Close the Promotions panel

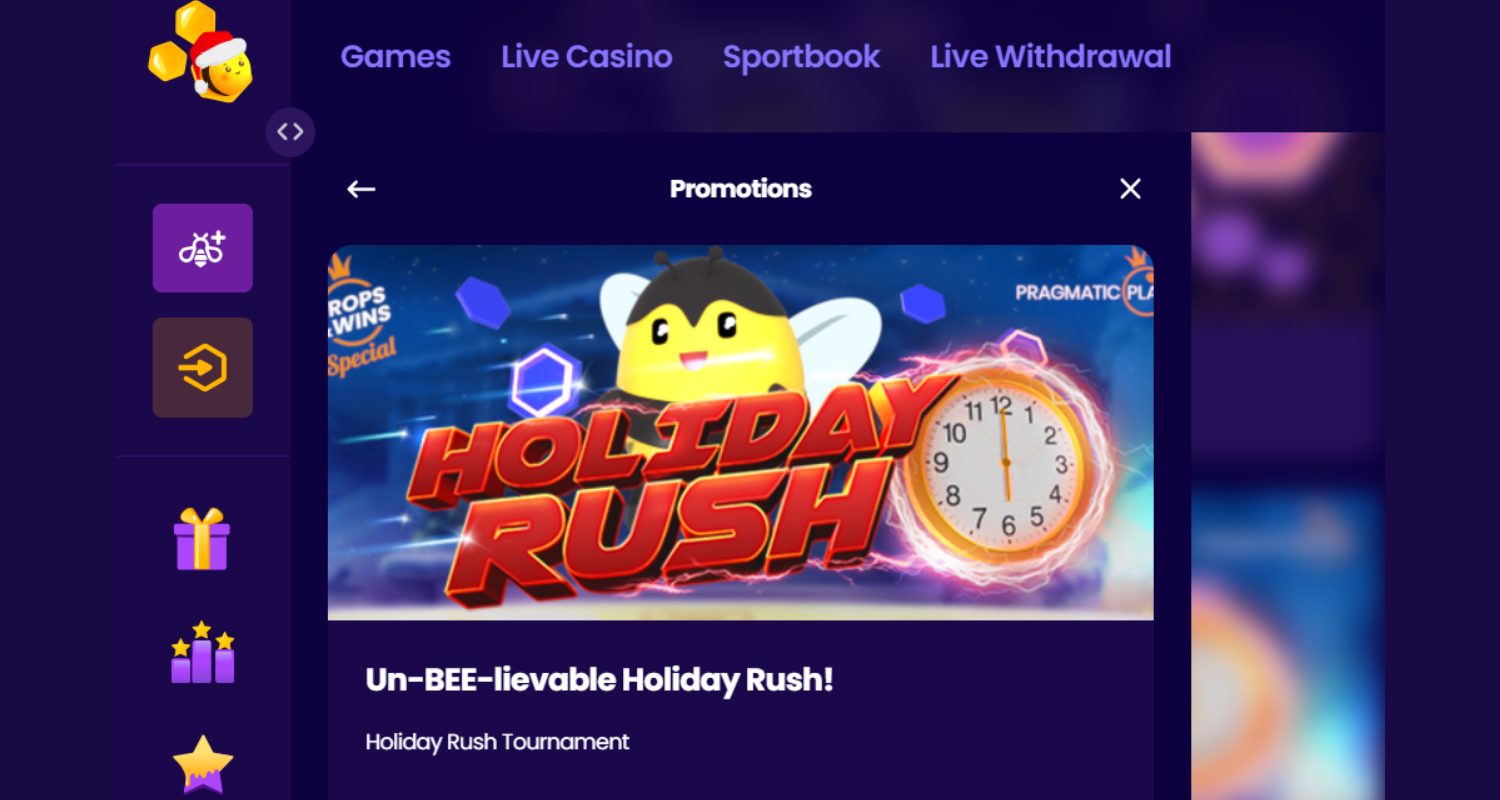point(1130,189)
